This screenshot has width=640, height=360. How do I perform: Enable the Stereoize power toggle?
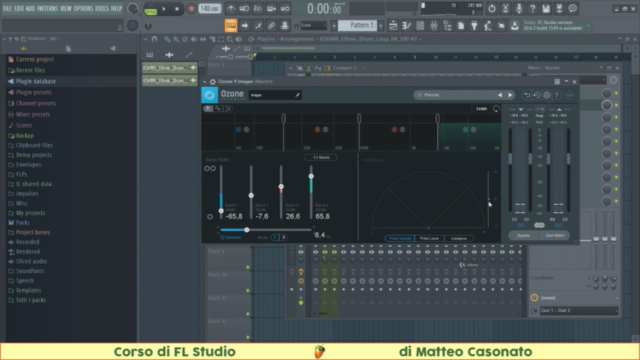tap(222, 237)
